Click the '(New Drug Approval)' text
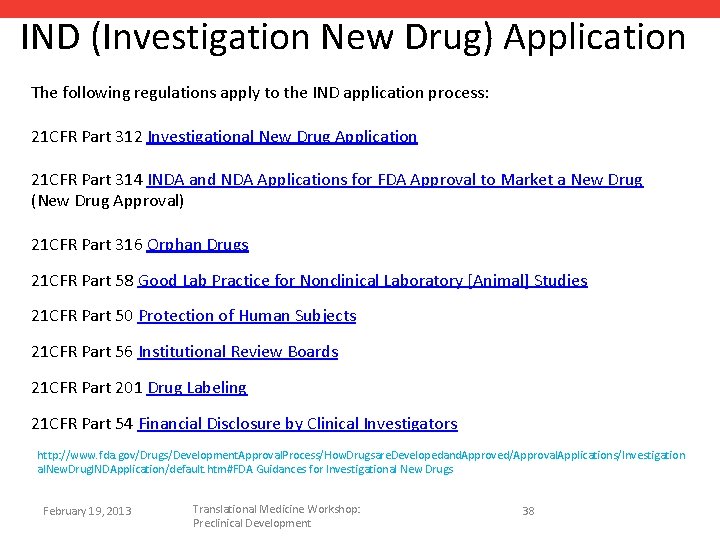This screenshot has width=720, height=540. point(107,201)
